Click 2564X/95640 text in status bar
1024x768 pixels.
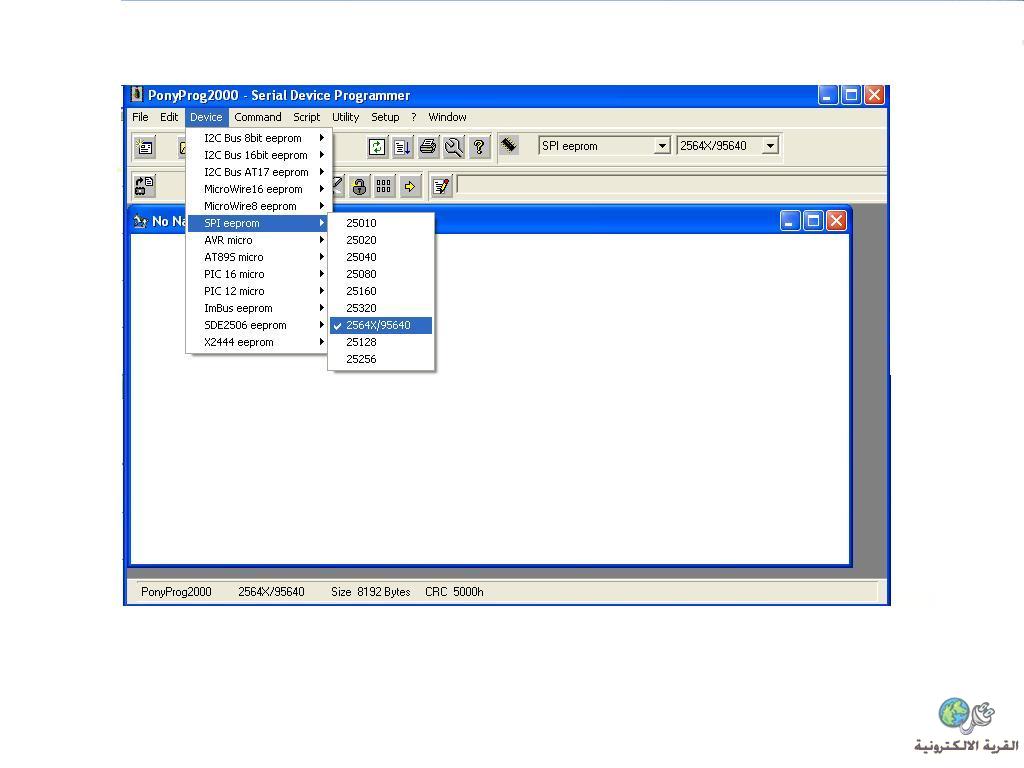[271, 592]
